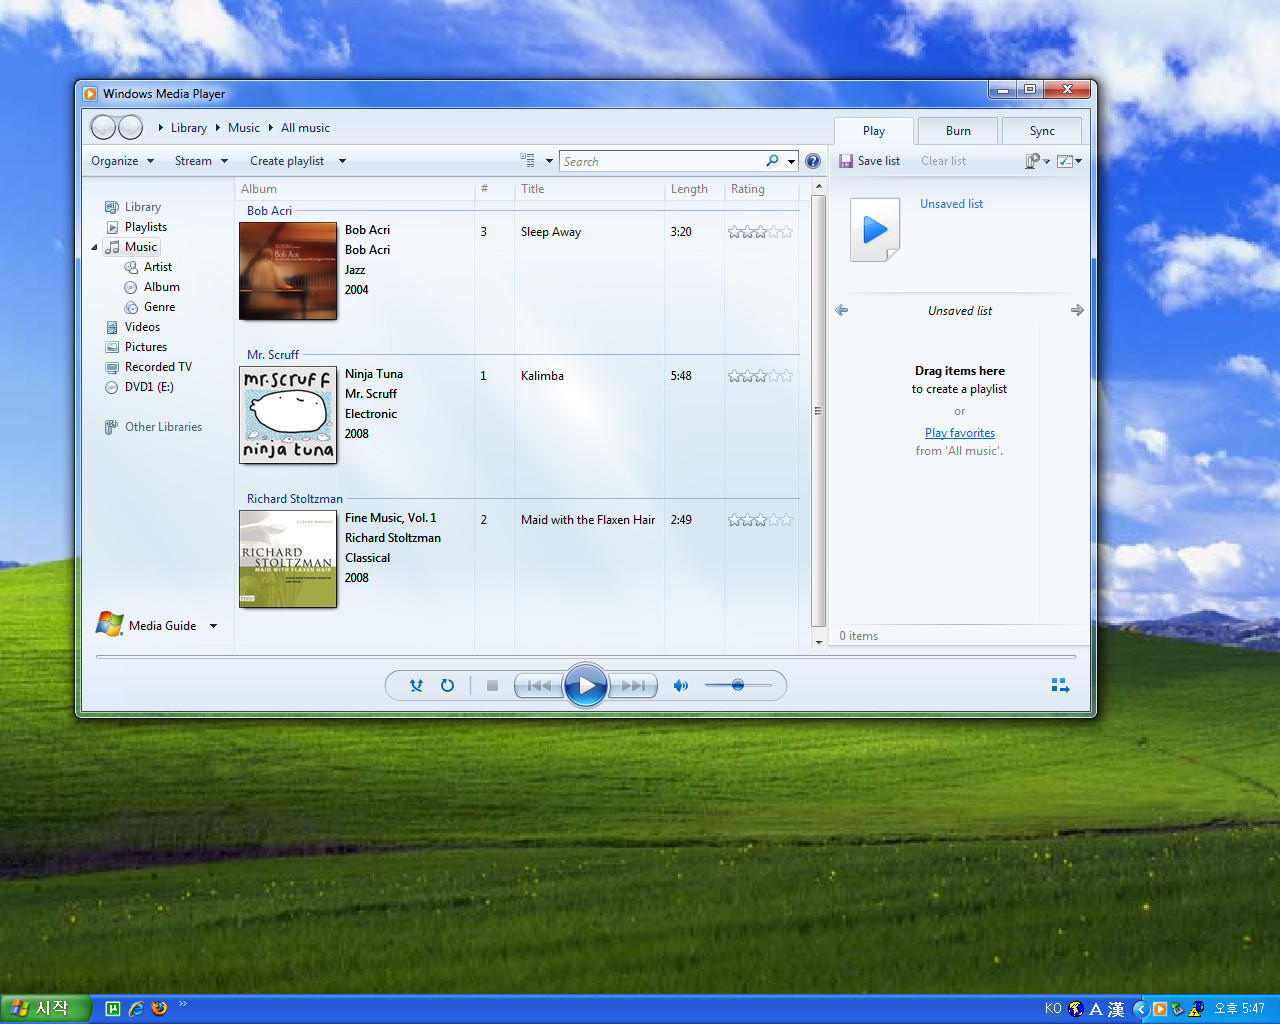
Task: Open Pictures in the navigation pane
Action: [136, 347]
